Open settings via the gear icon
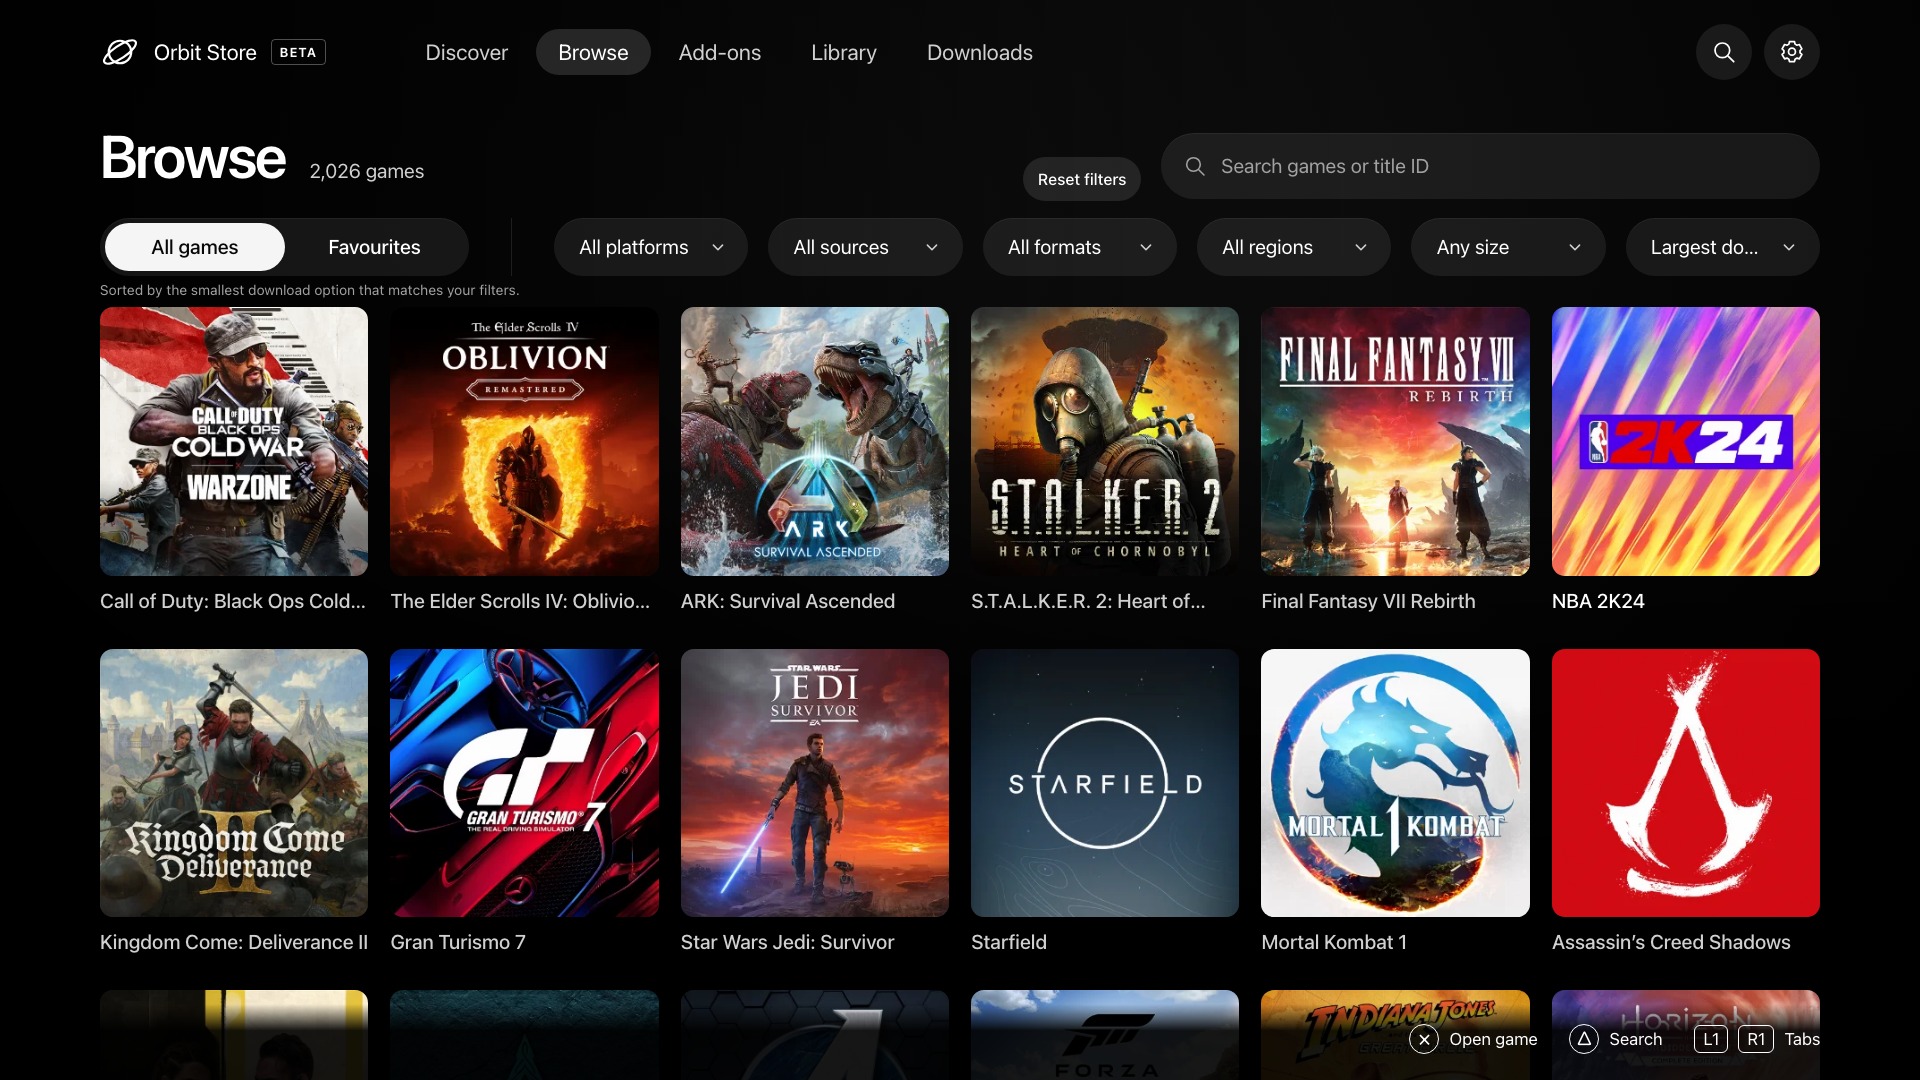 [1792, 52]
